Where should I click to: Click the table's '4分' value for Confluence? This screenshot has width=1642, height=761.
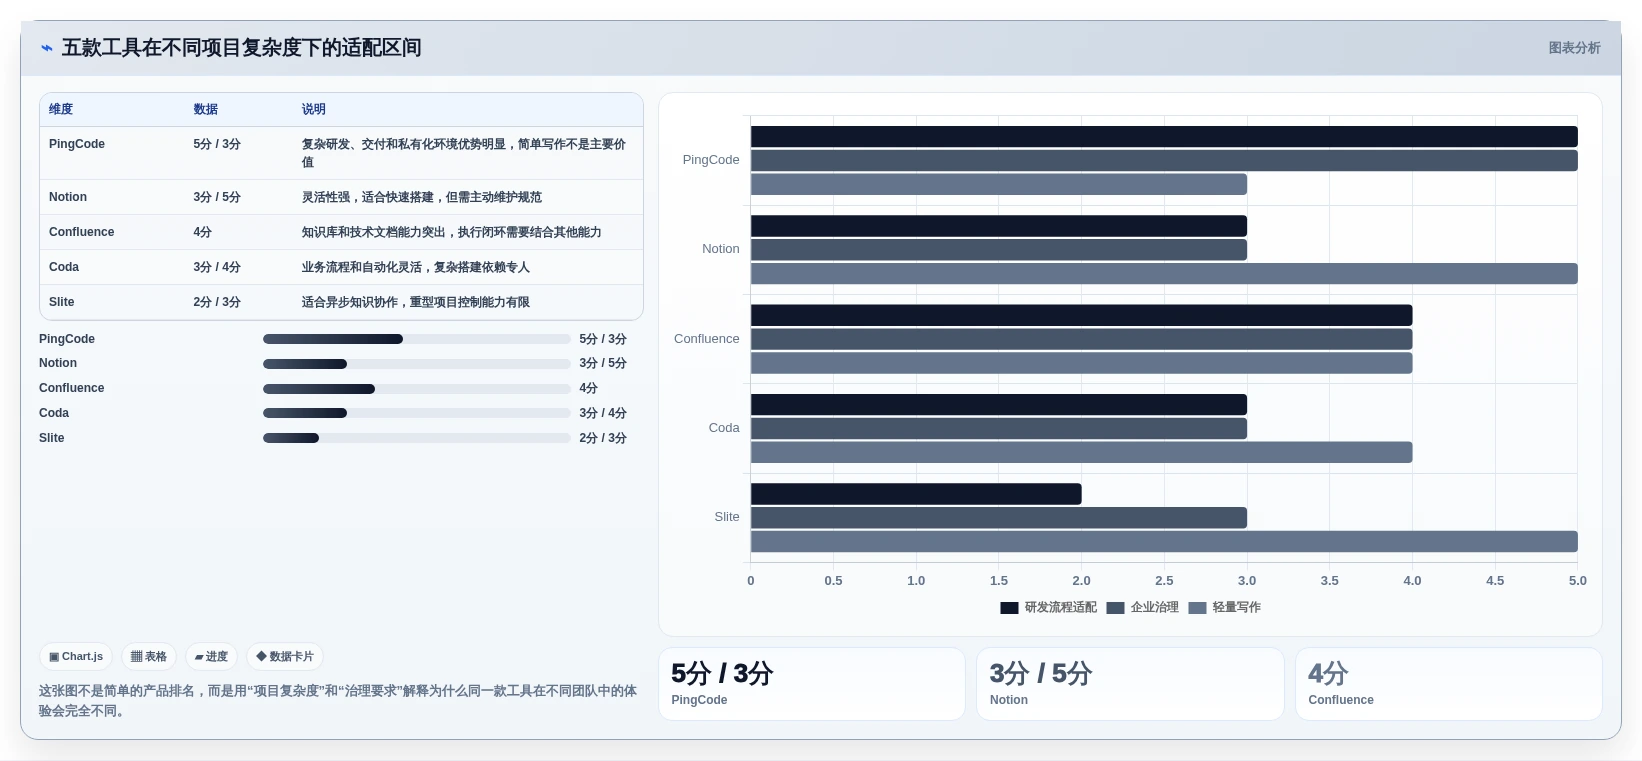(x=203, y=232)
